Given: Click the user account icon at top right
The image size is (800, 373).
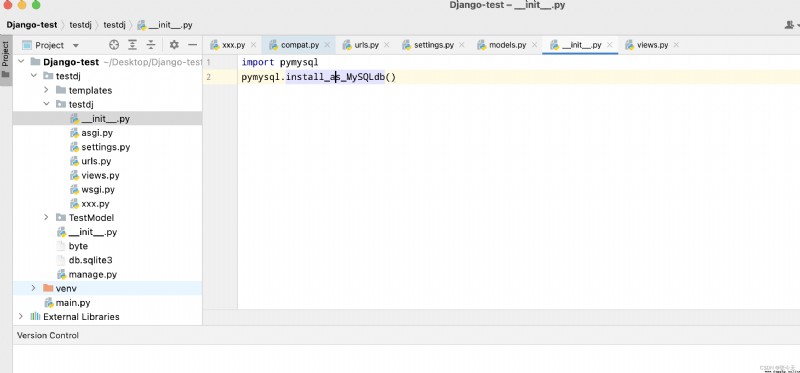Looking at the screenshot, I should point(789,24).
